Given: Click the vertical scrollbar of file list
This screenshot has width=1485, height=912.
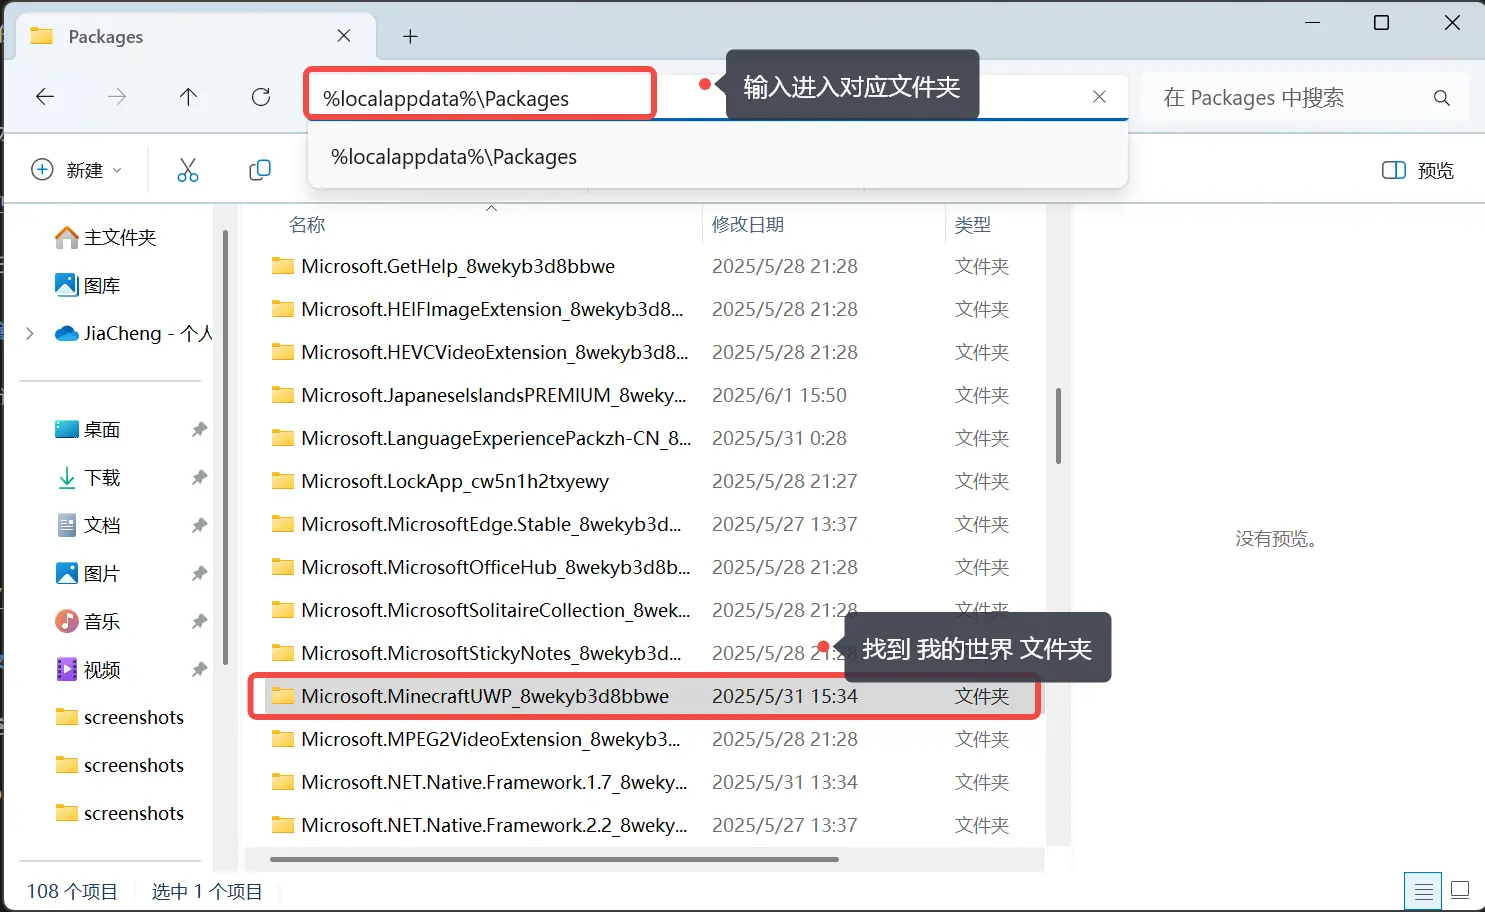Looking at the screenshot, I should 1058,426.
